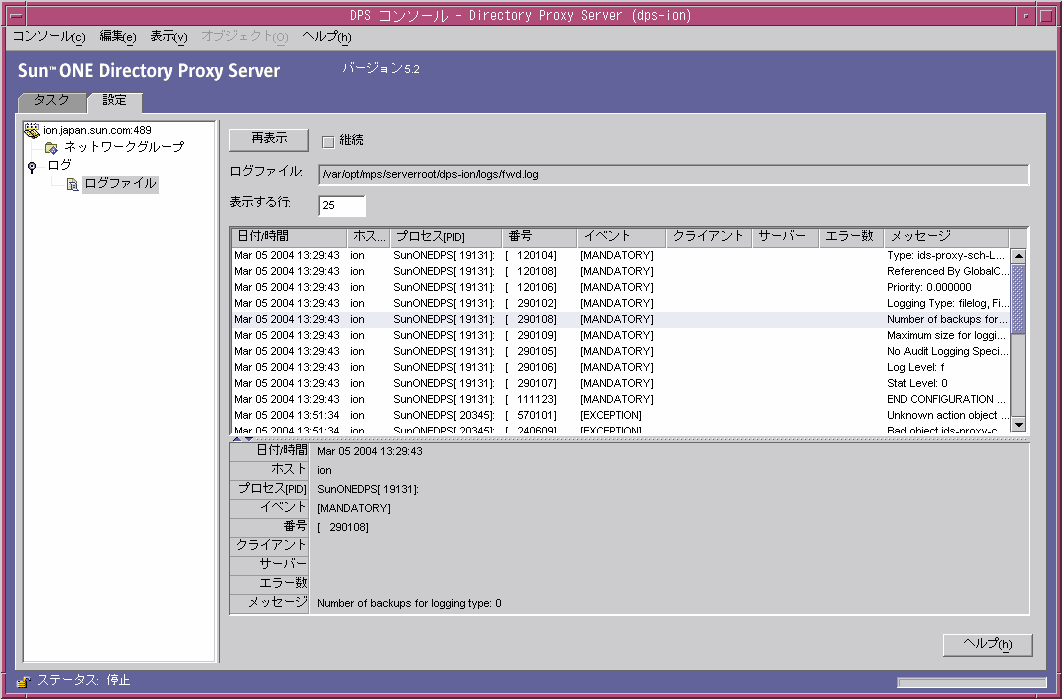The width and height of the screenshot is (1062, 699).
Task: Click the ログファイル document icon in tree
Action: (x=72, y=184)
